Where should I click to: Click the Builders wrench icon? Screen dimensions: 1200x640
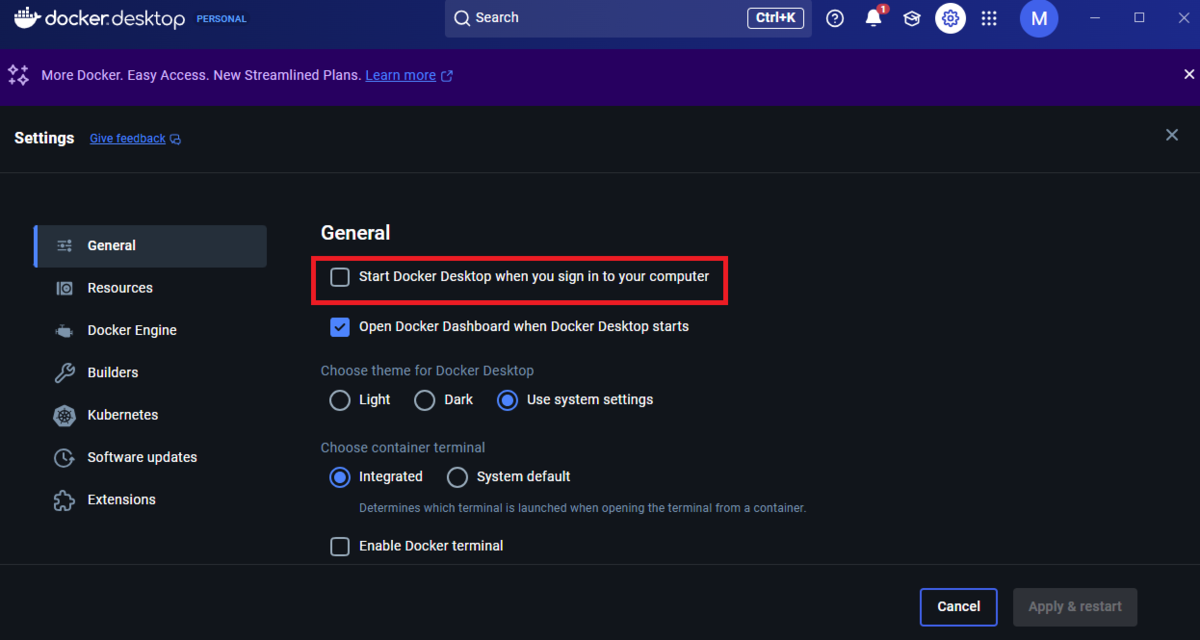[x=64, y=372]
